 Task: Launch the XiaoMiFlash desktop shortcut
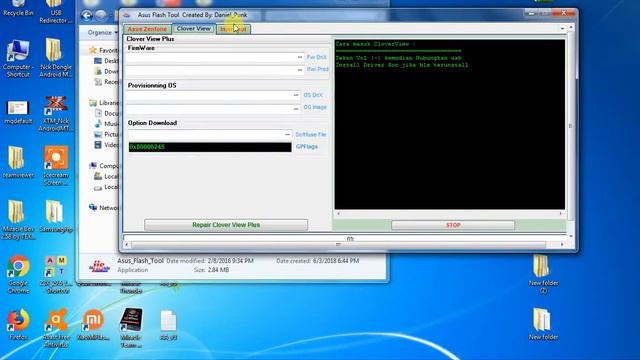tap(93, 324)
